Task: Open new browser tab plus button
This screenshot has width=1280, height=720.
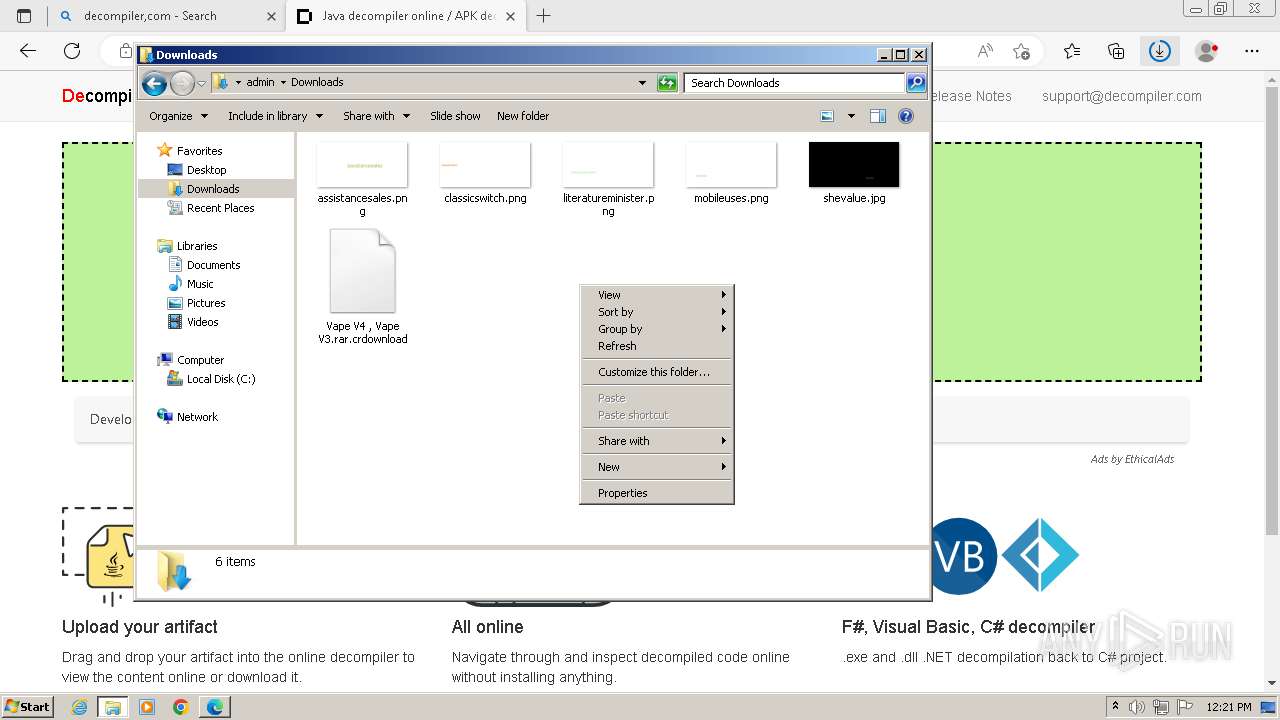Action: click(x=544, y=16)
